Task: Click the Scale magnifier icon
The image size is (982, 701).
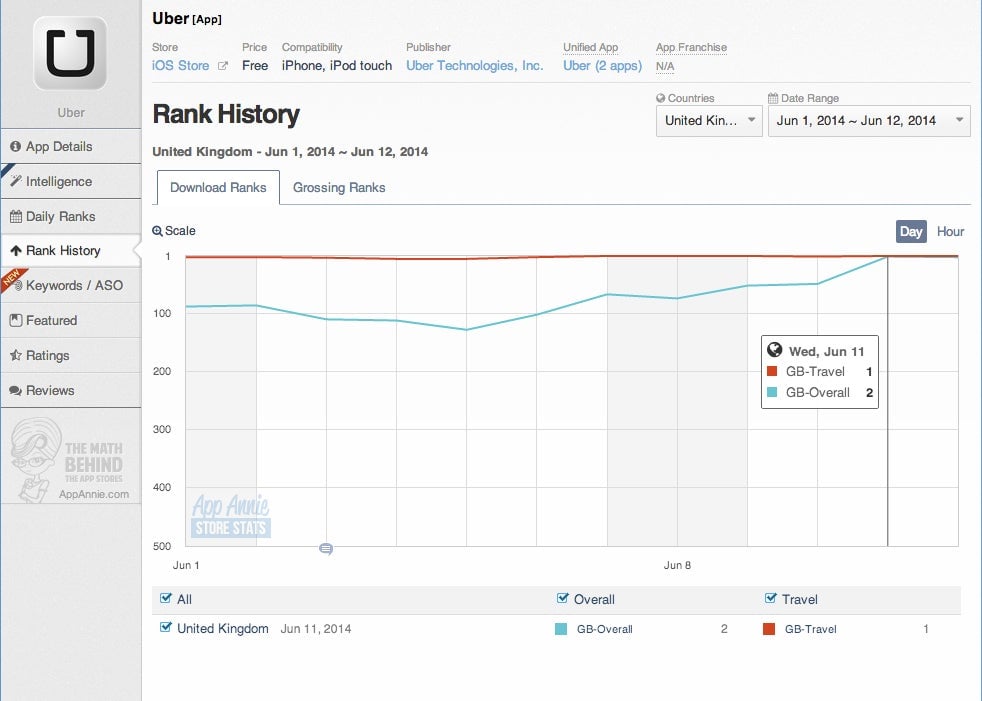Action: (157, 231)
